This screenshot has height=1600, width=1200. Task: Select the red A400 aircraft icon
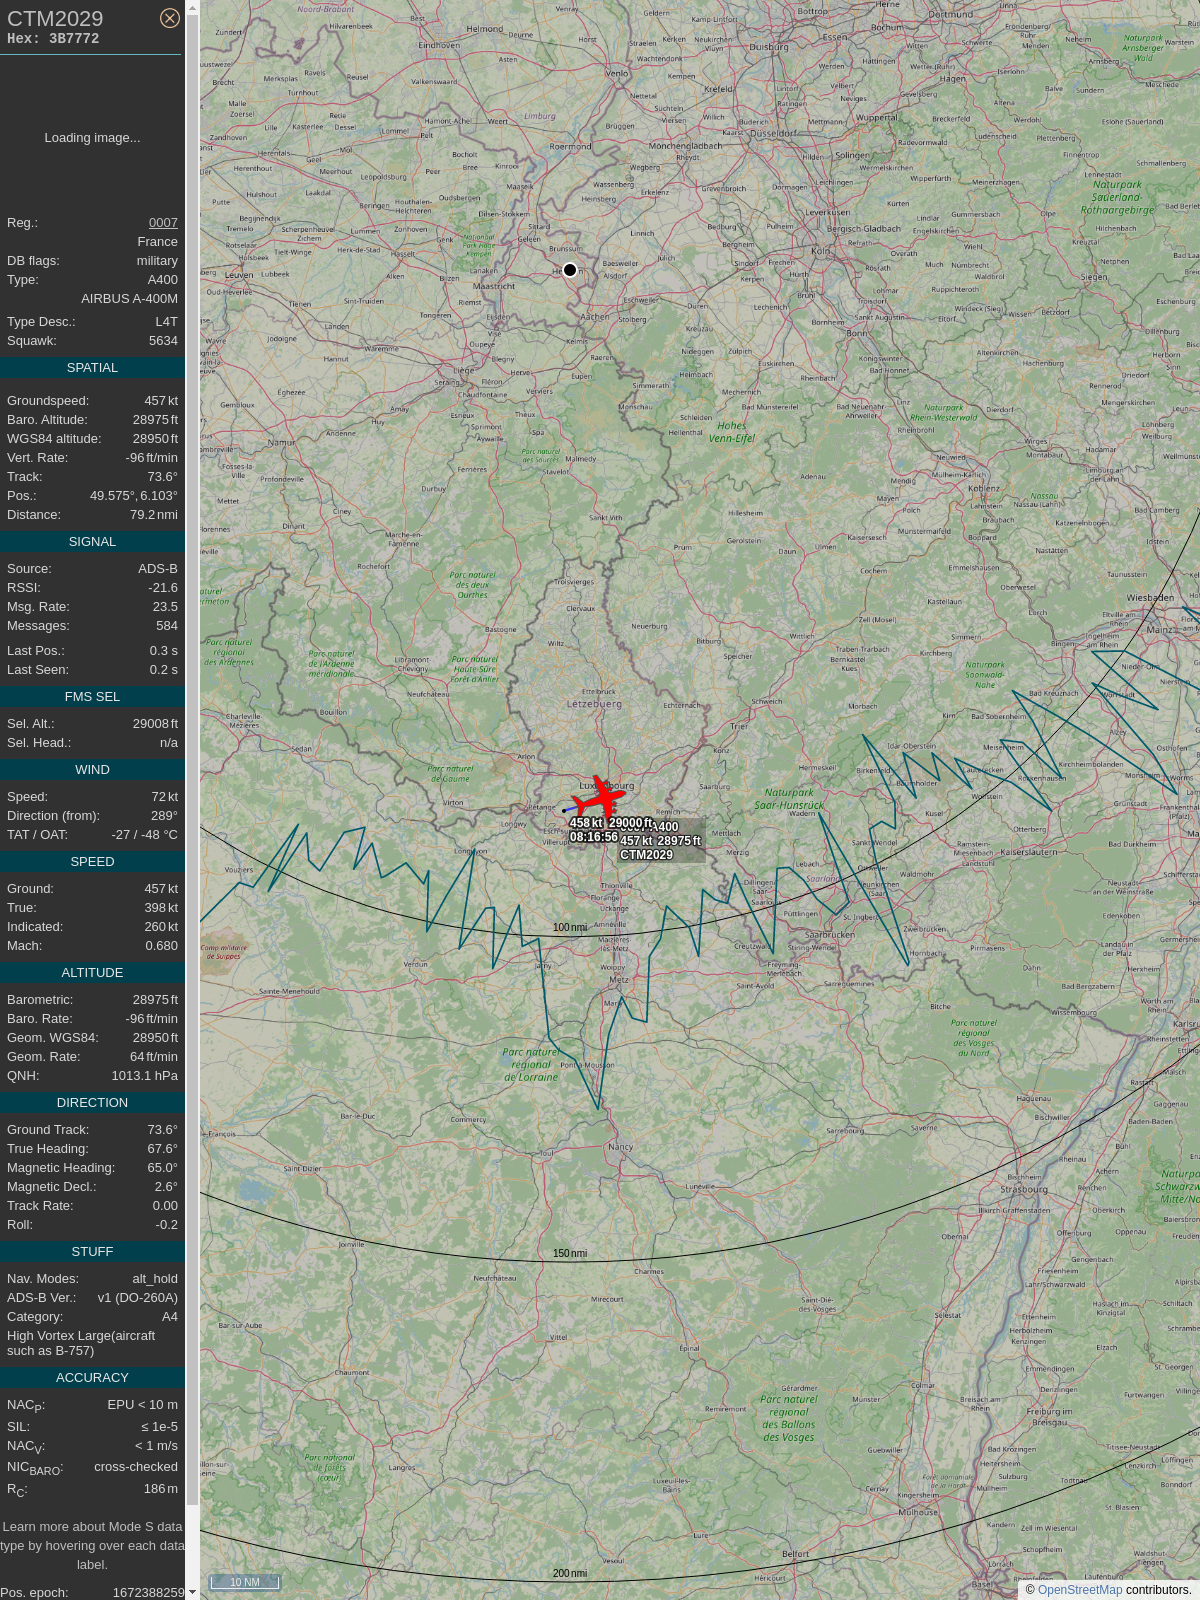point(601,798)
